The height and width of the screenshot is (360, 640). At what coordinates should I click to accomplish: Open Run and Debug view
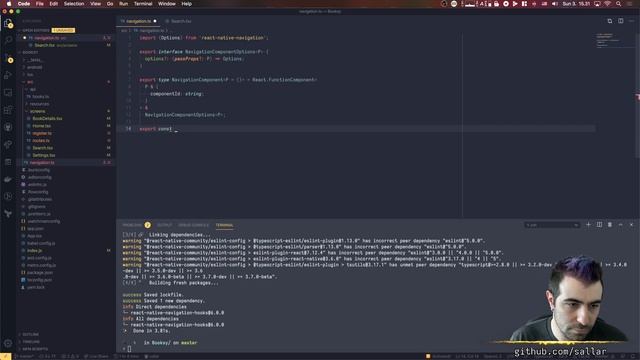8,76
